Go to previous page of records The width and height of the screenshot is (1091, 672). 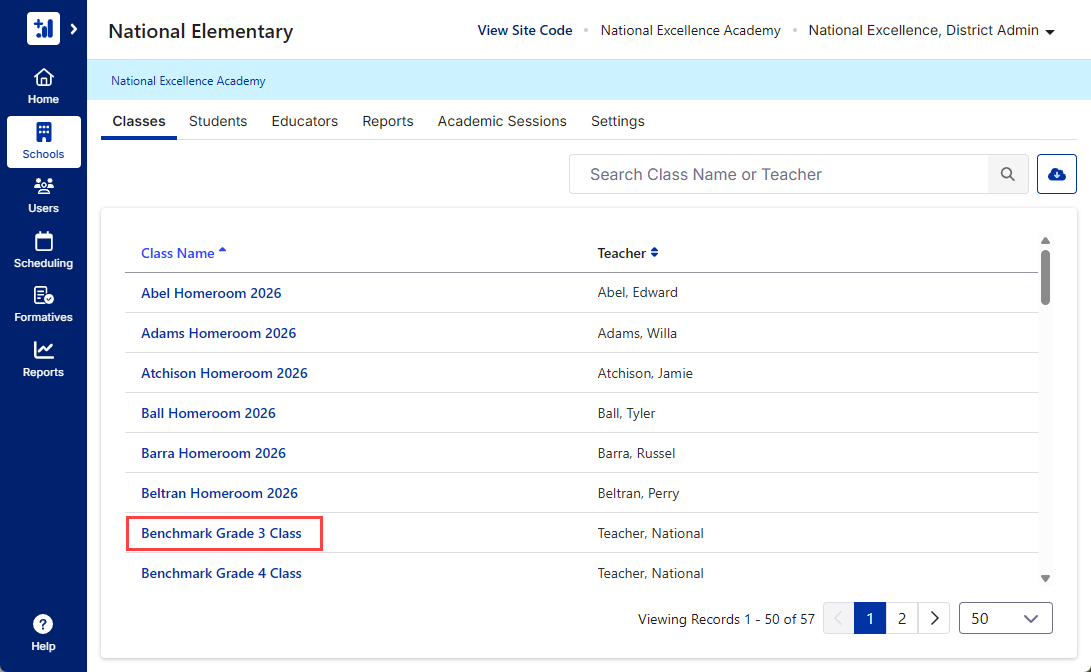(838, 618)
